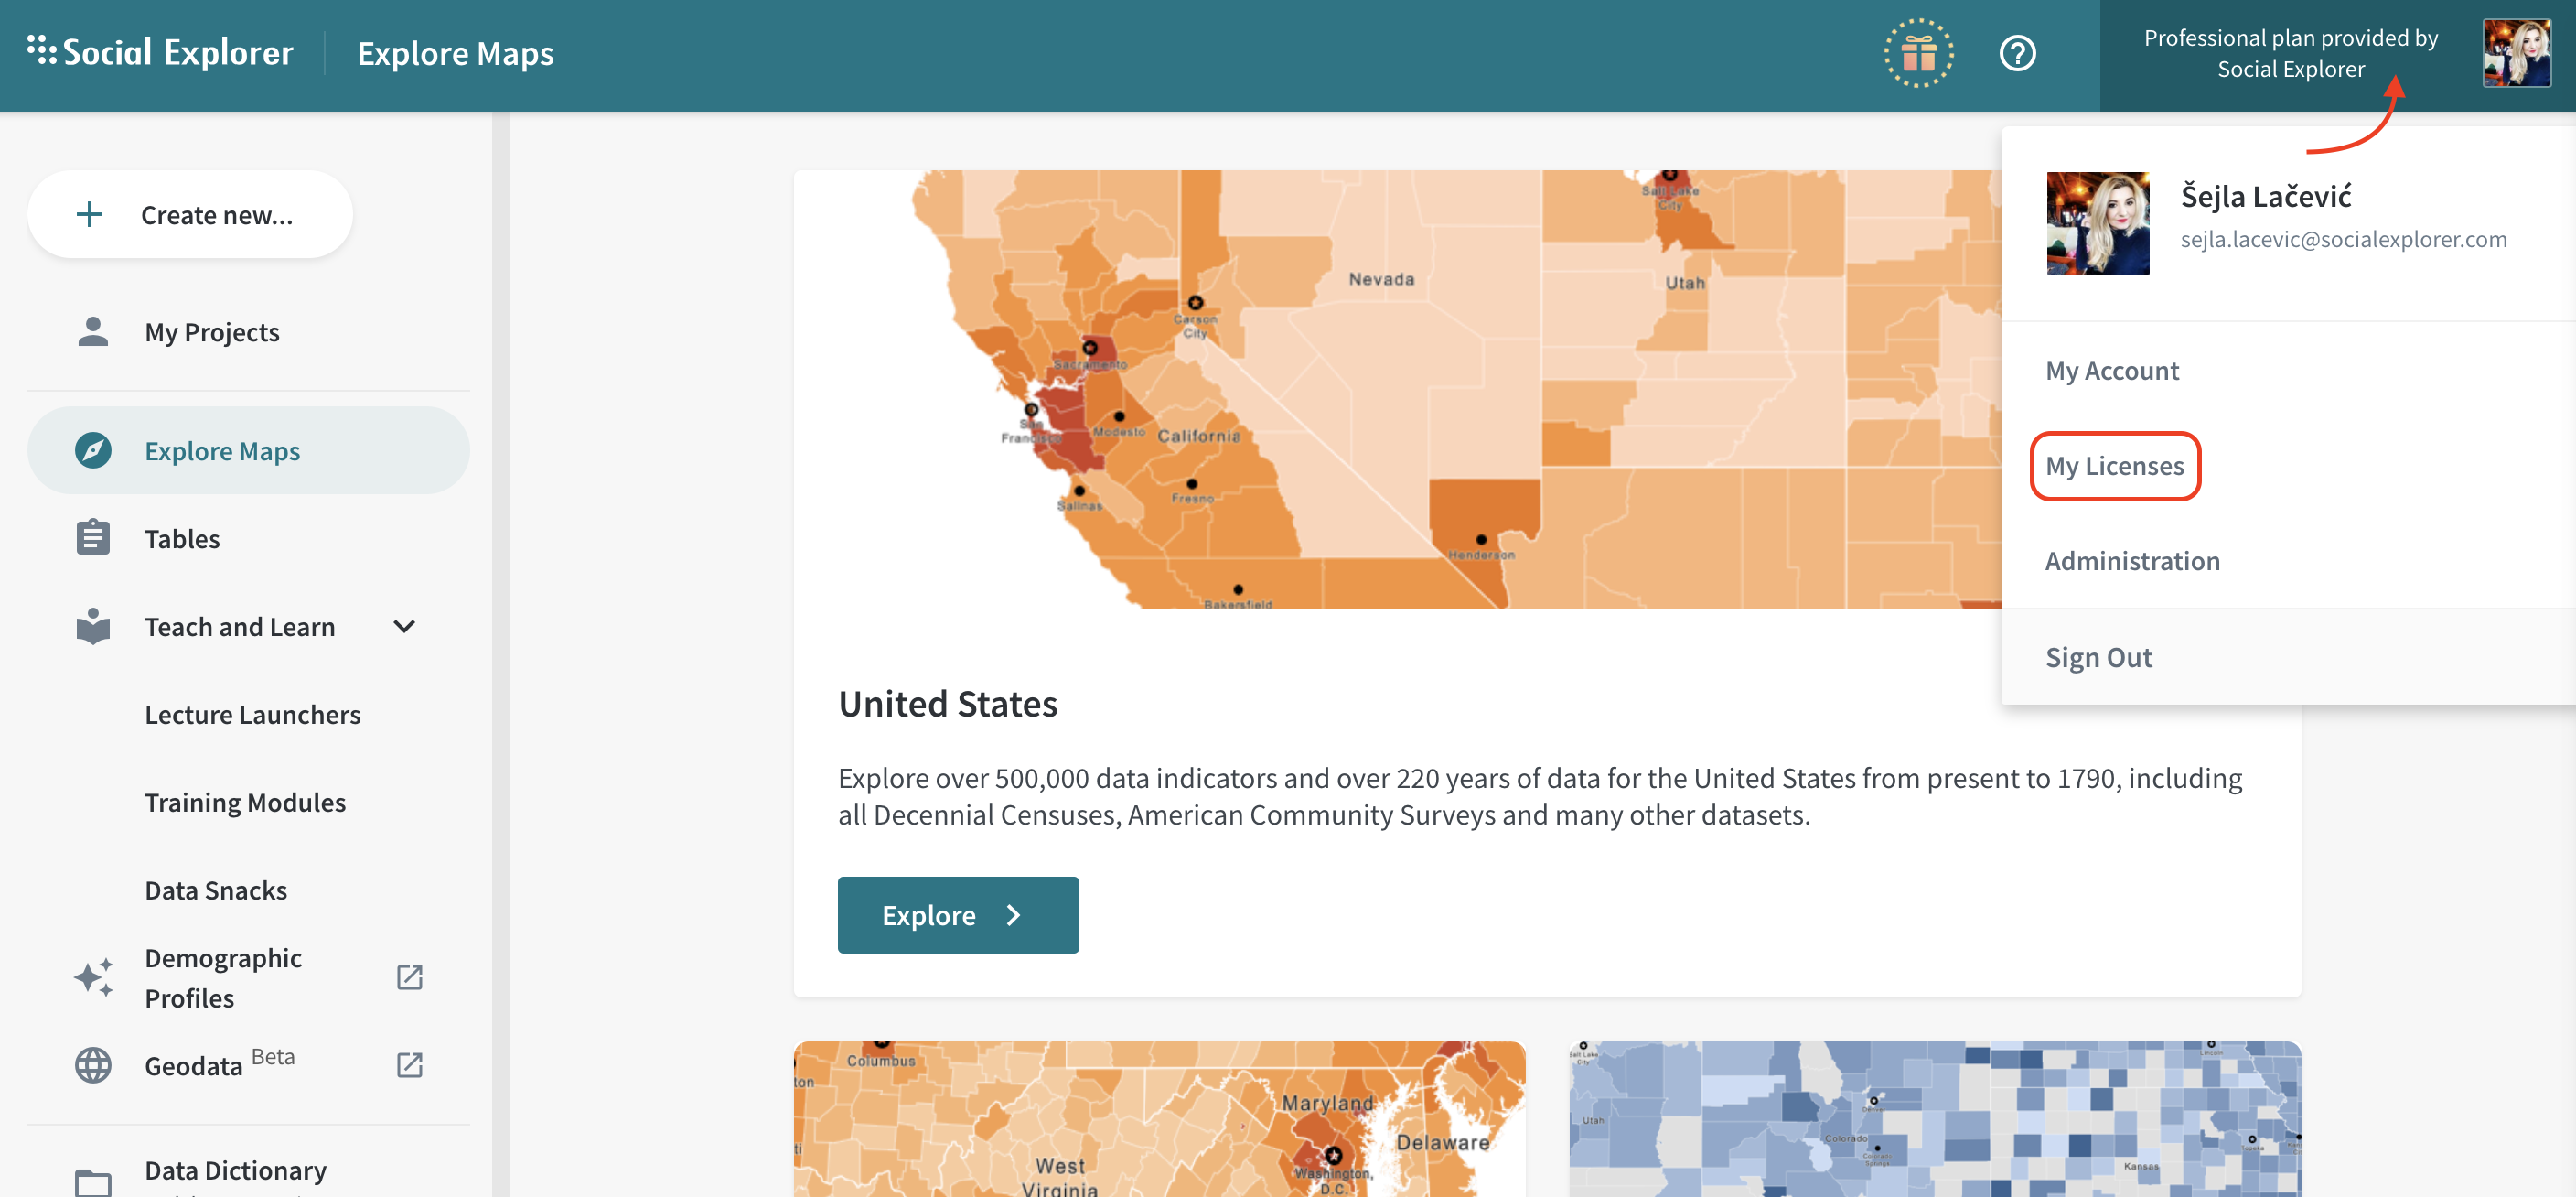Screen dimensions: 2576x1197
Task: Click Sign Out in profile menu
Action: point(2098,657)
